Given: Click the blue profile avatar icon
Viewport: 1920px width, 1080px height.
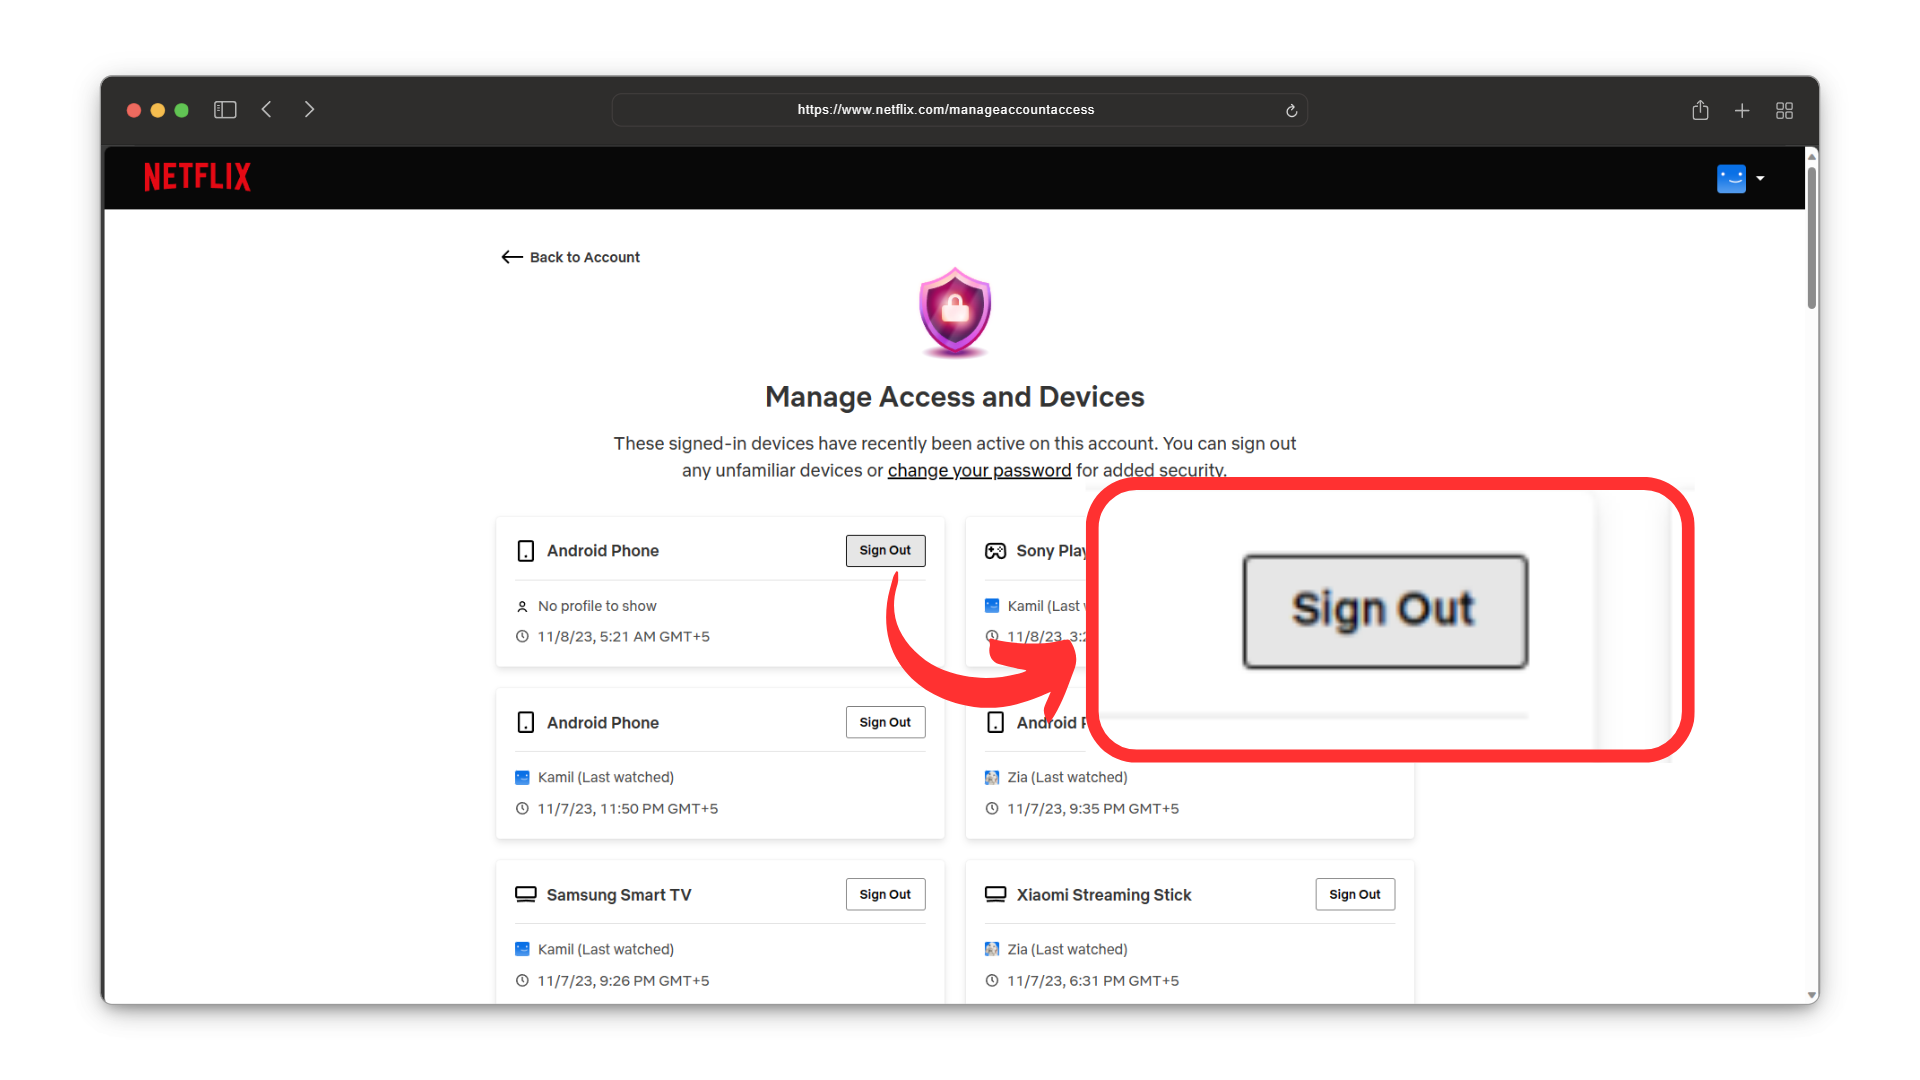Looking at the screenshot, I should pos(1731,179).
